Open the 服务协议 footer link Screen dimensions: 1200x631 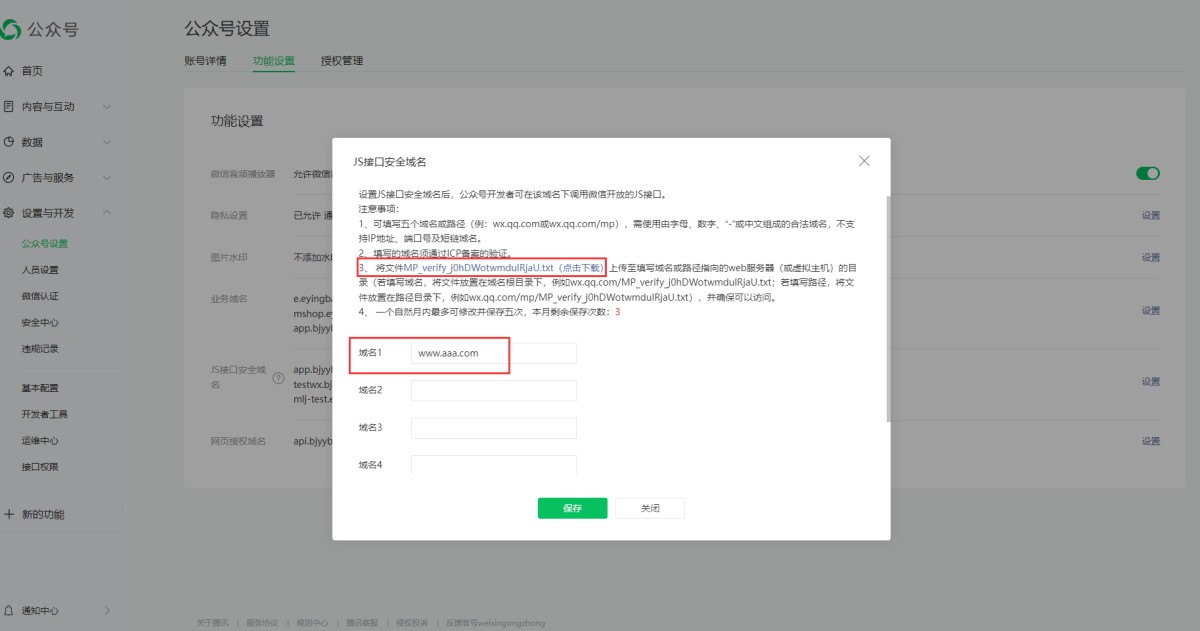click(262, 623)
